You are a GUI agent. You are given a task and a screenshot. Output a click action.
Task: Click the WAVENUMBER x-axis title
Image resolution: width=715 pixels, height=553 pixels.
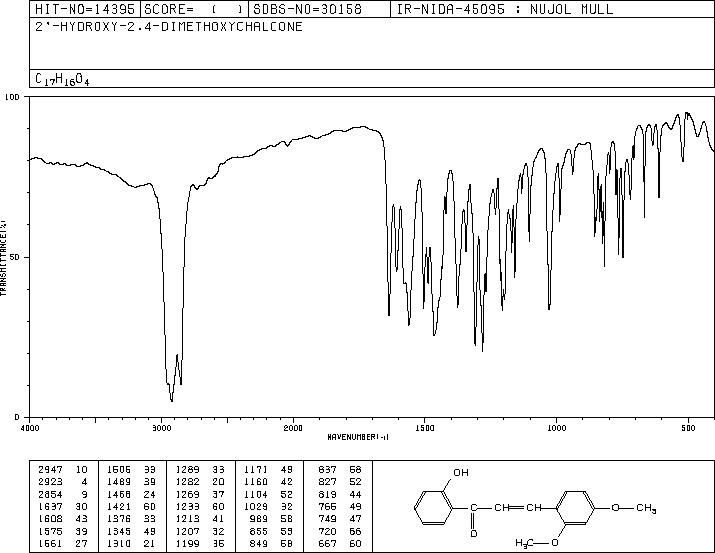pos(358,437)
